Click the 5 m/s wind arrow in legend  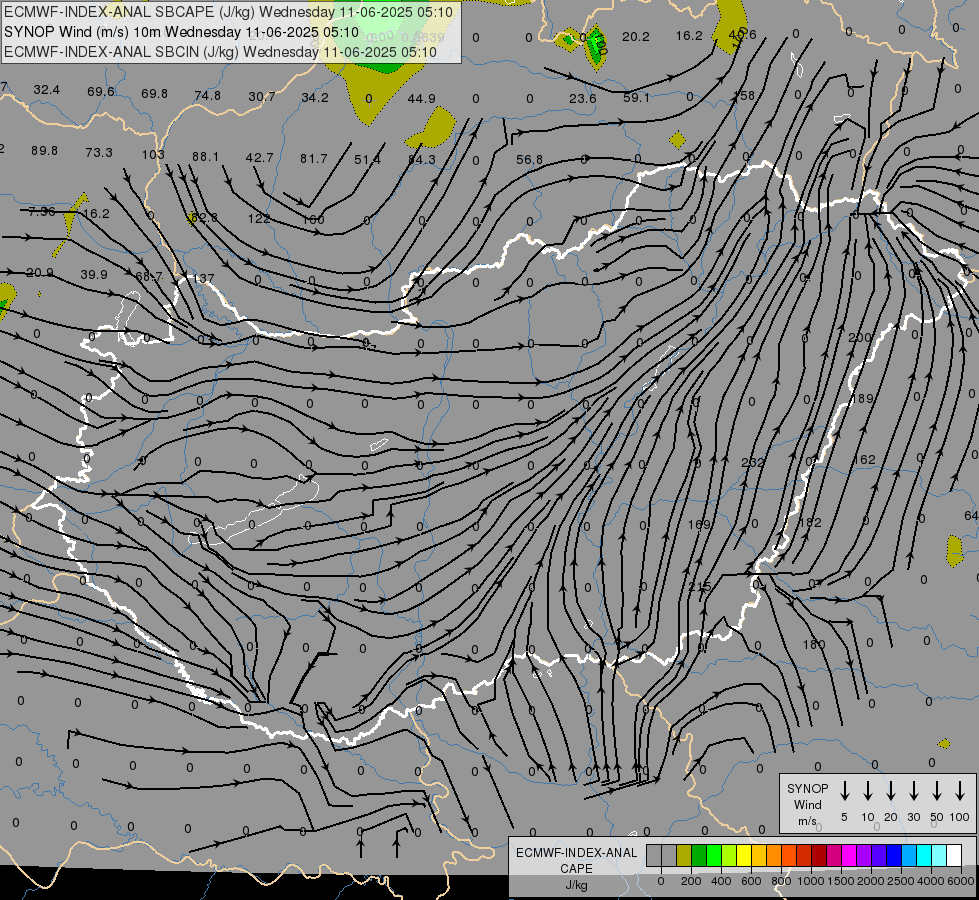click(x=844, y=791)
